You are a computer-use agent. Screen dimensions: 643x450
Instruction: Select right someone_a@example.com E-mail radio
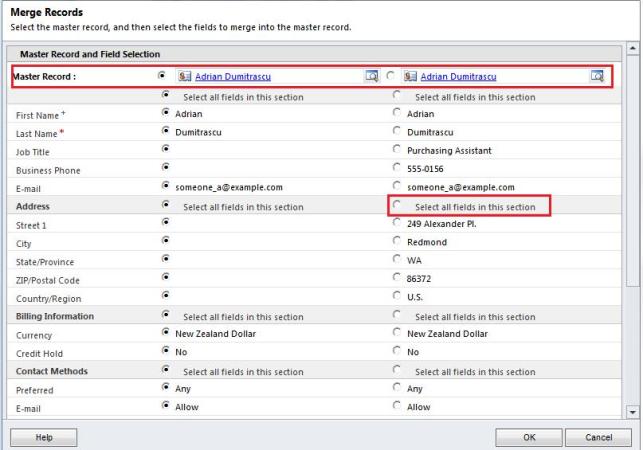pyautogui.click(x=397, y=185)
